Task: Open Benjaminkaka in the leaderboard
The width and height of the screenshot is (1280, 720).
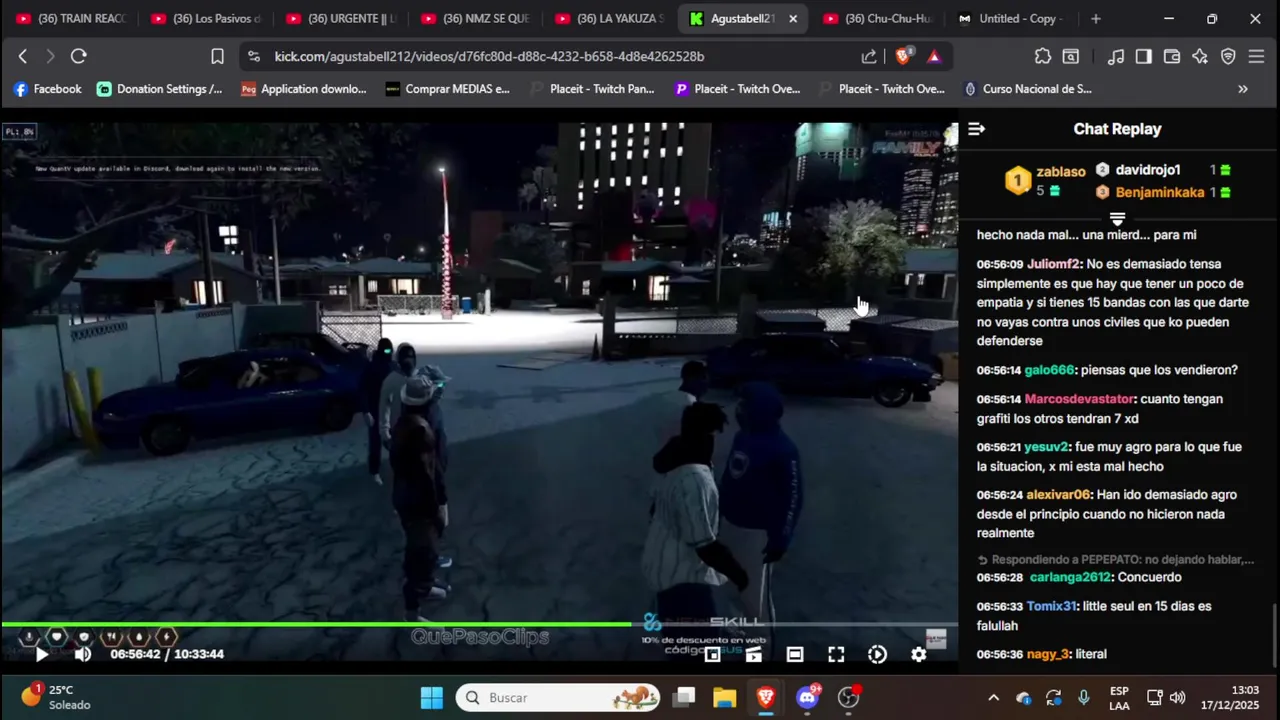Action: pos(1160,192)
